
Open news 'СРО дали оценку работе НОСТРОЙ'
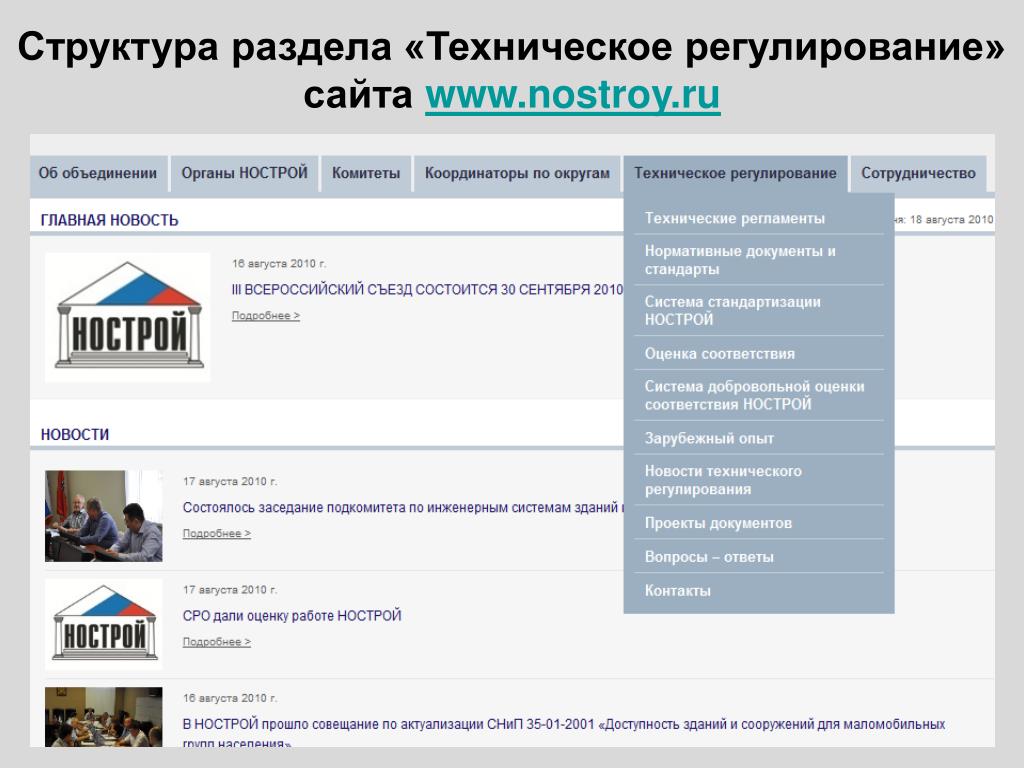pyautogui.click(x=292, y=616)
